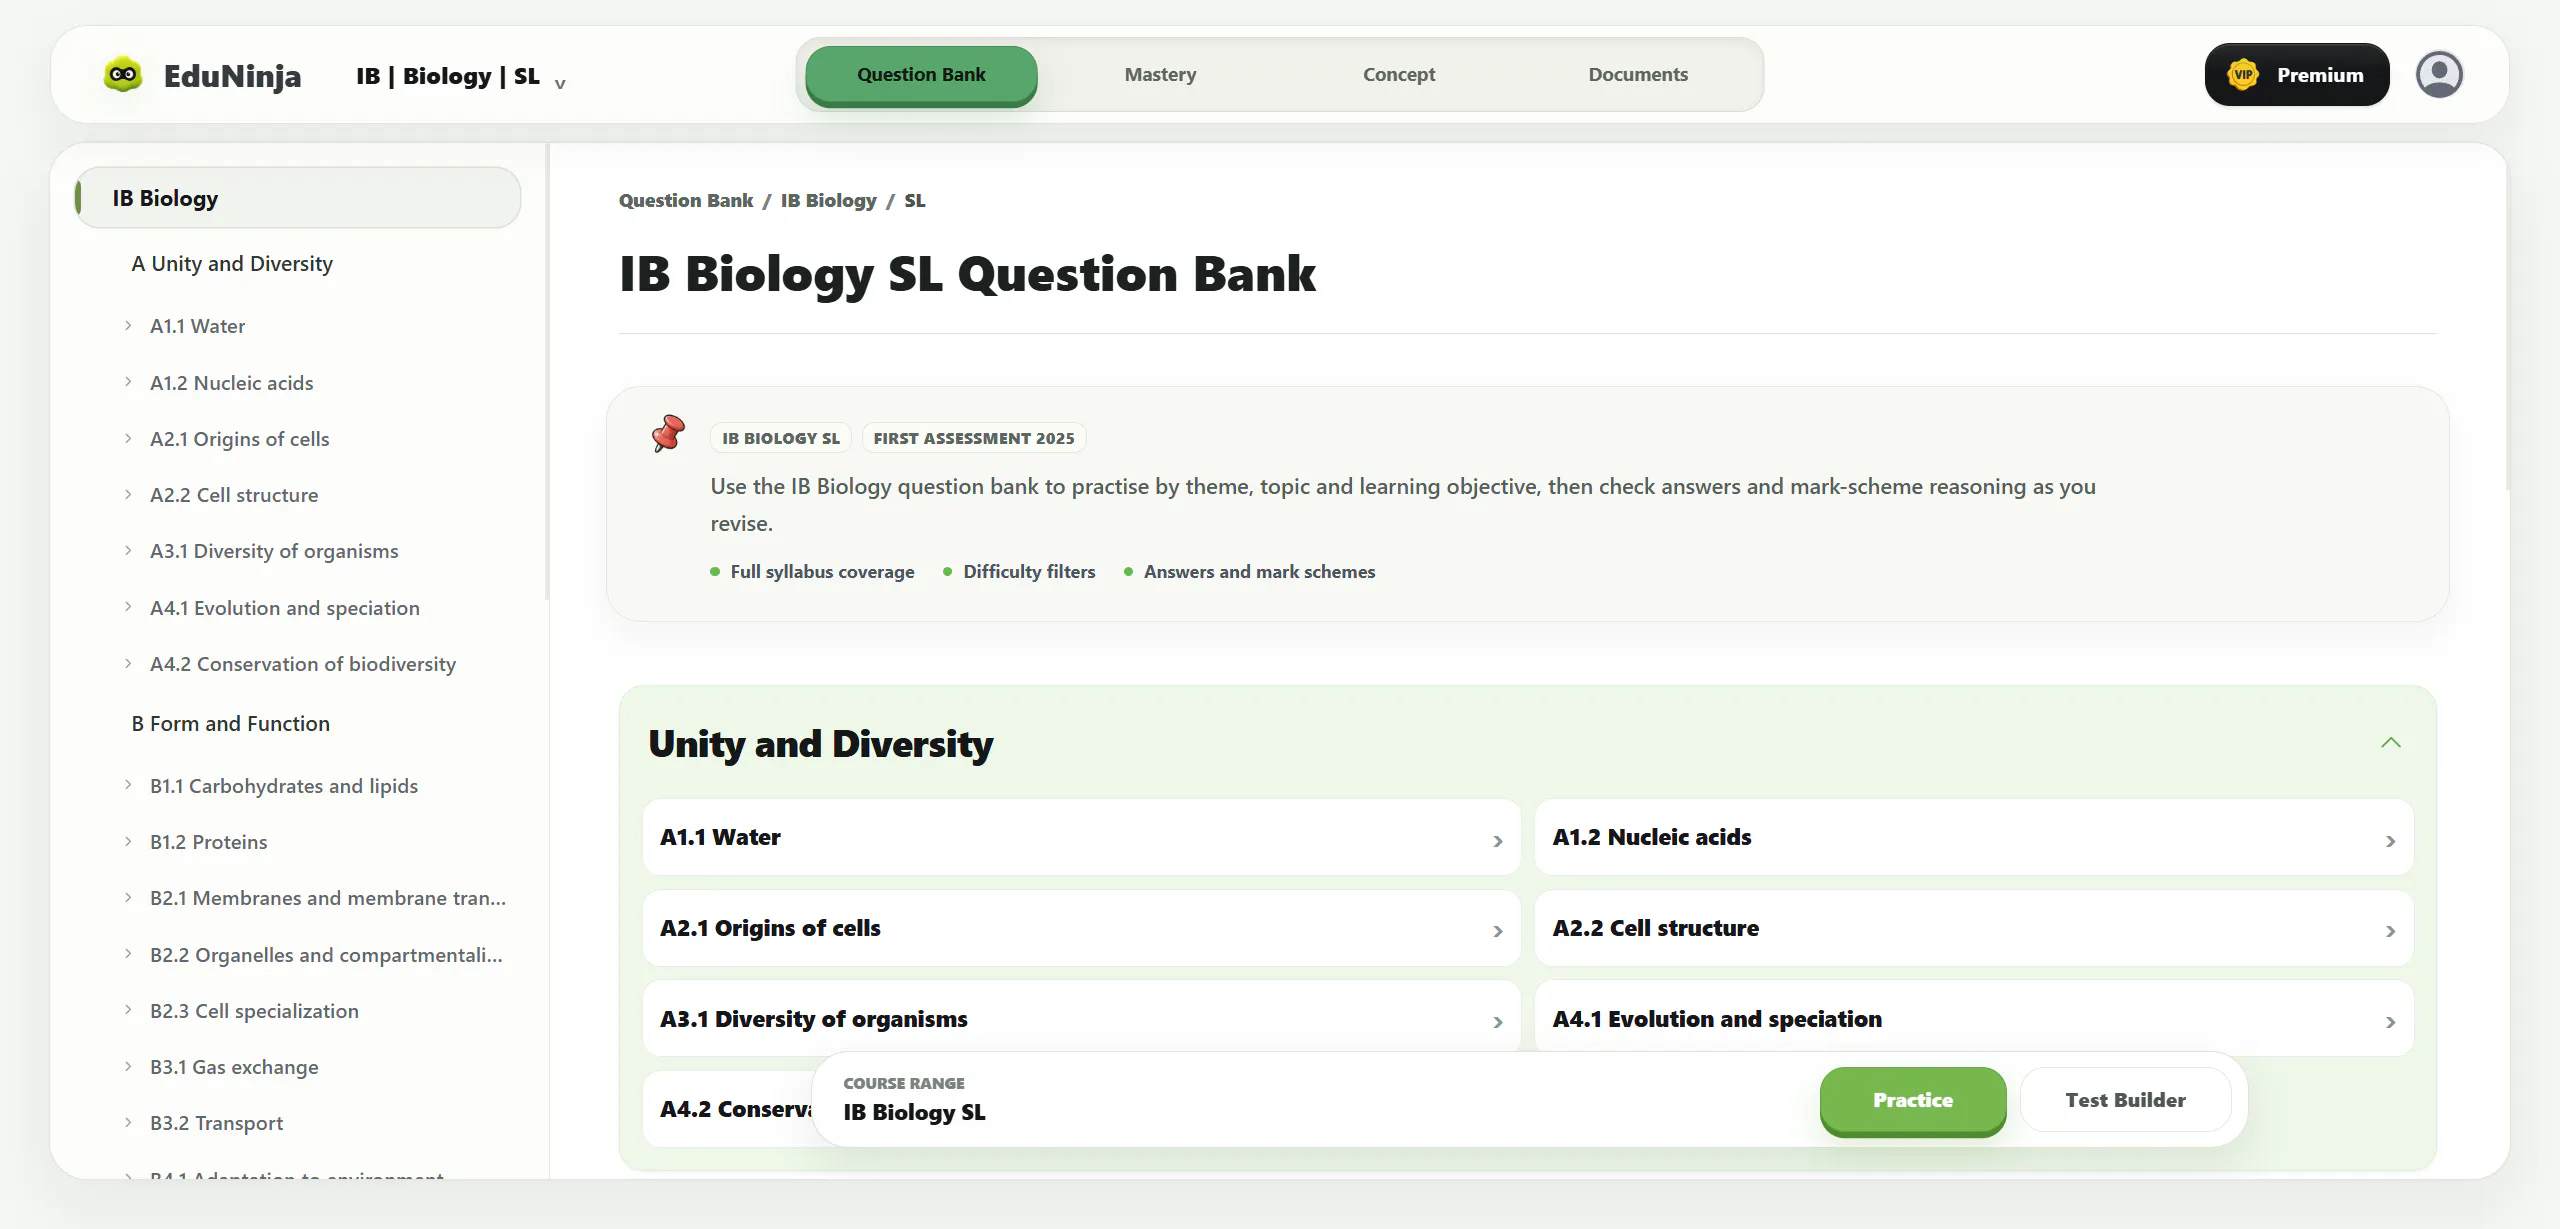Select B Form and Function sidebar heading
This screenshot has width=2560, height=1229.
(x=231, y=724)
